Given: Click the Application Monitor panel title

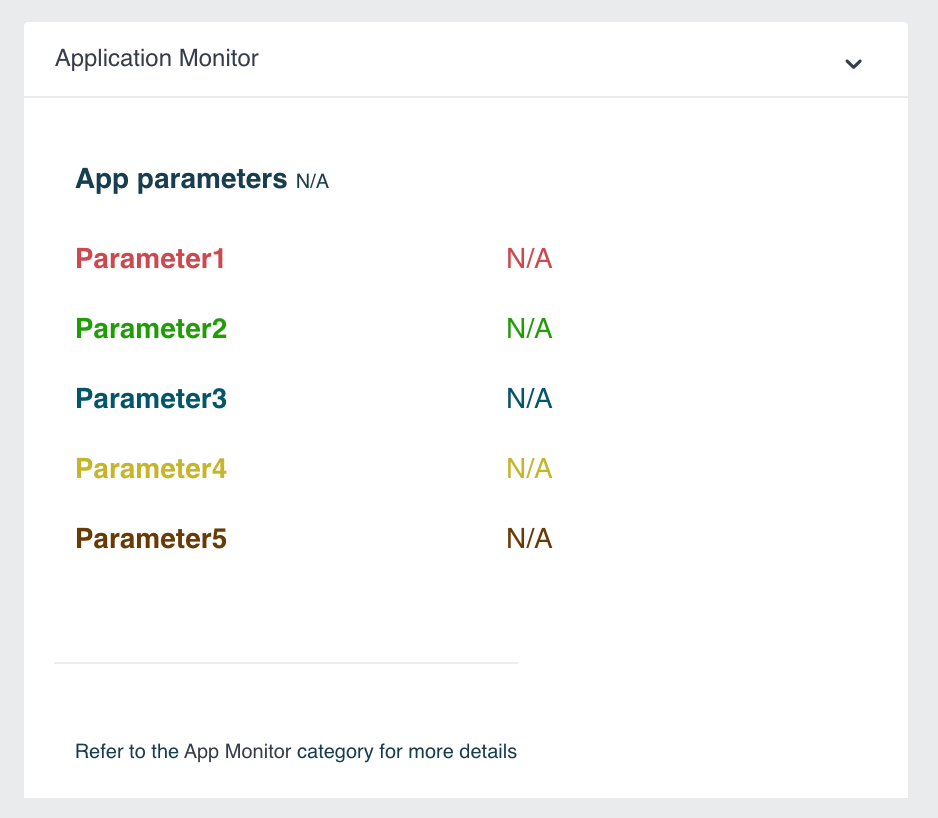Looking at the screenshot, I should click(157, 59).
